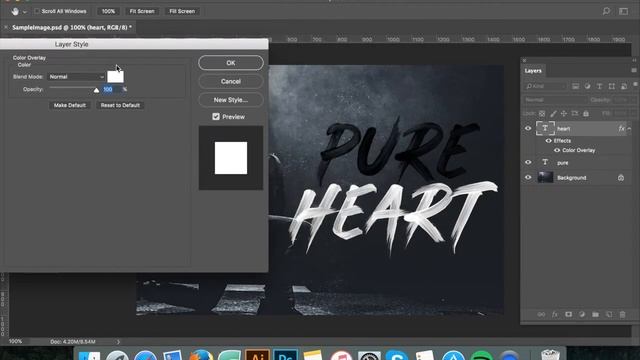Image resolution: width=640 pixels, height=360 pixels.
Task: Toggle Effects visibility on heart layer
Action: coord(549,141)
